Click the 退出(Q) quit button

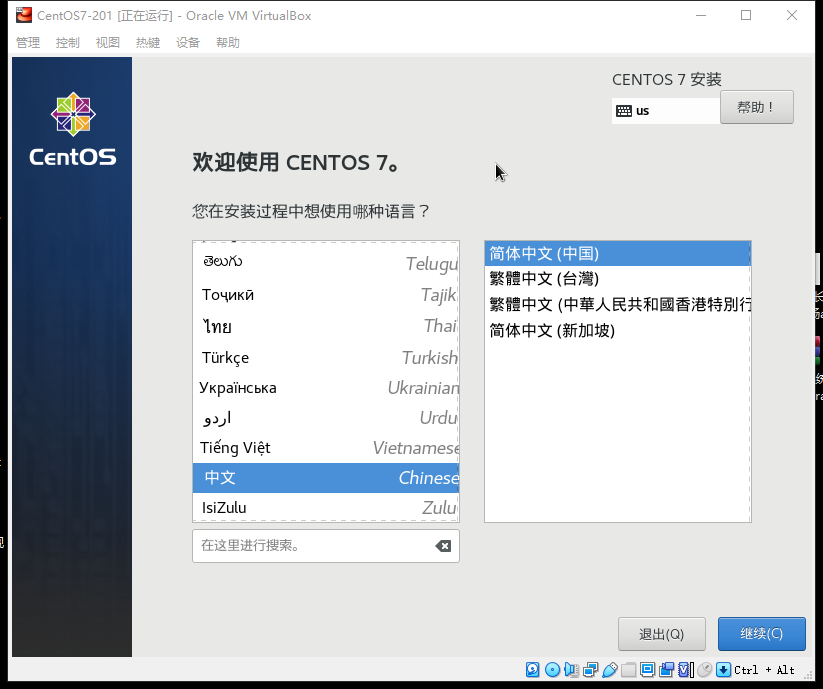661,634
